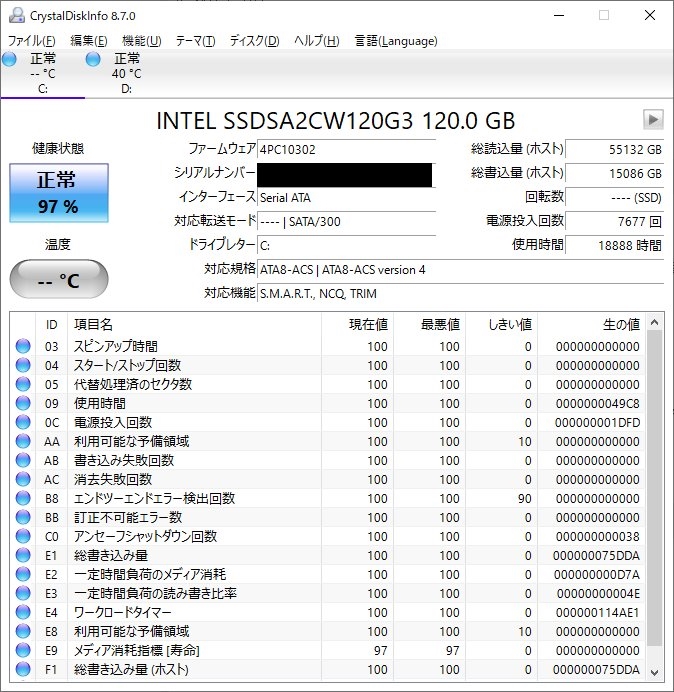The width and height of the screenshot is (674, 692).
Task: Click status orb for row 04 スタート/ストップ回数
Action: [23, 365]
